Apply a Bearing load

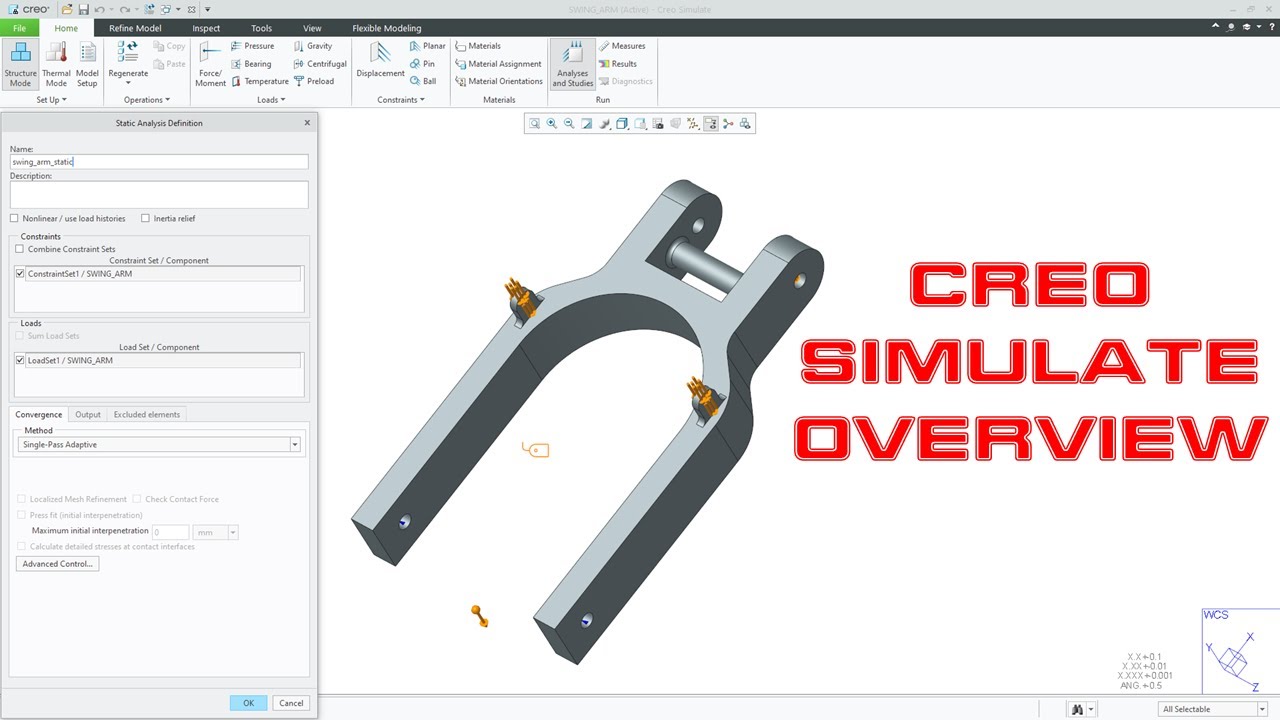(x=251, y=64)
